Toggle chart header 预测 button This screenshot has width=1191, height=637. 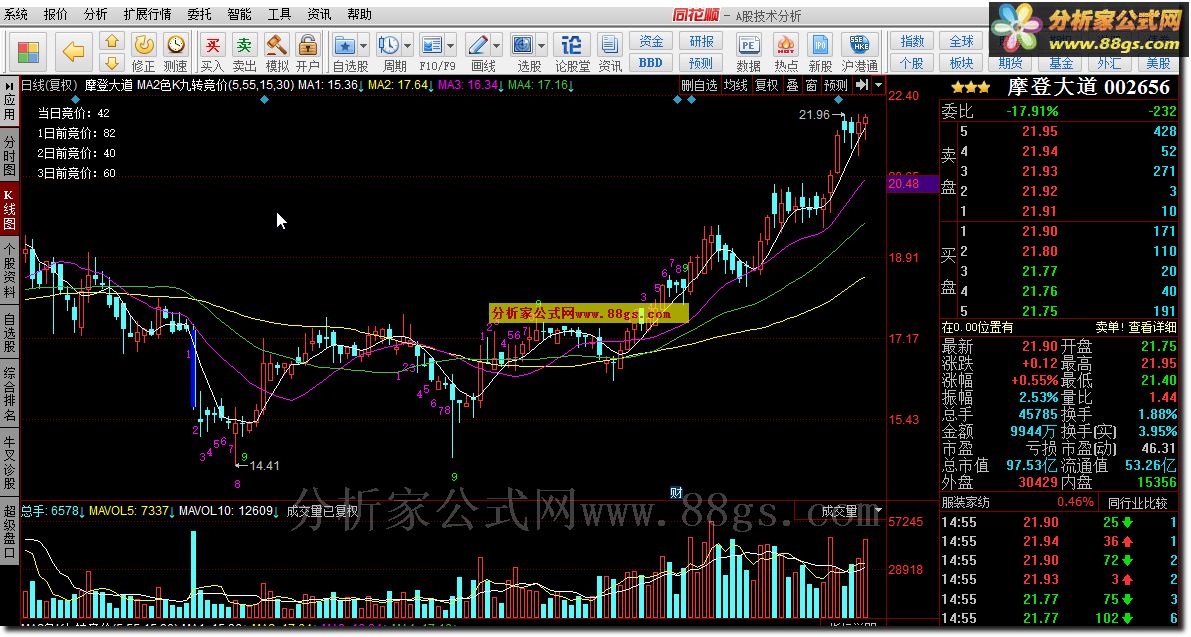836,85
